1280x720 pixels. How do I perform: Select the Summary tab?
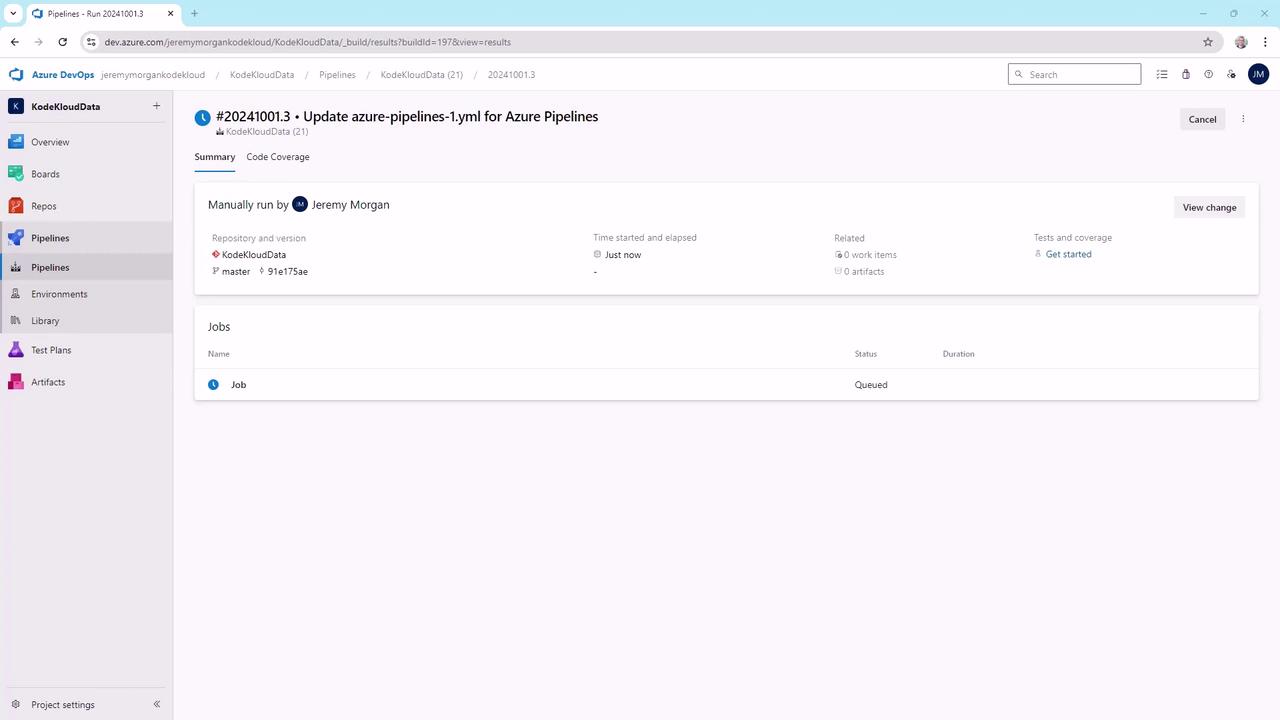(x=215, y=157)
